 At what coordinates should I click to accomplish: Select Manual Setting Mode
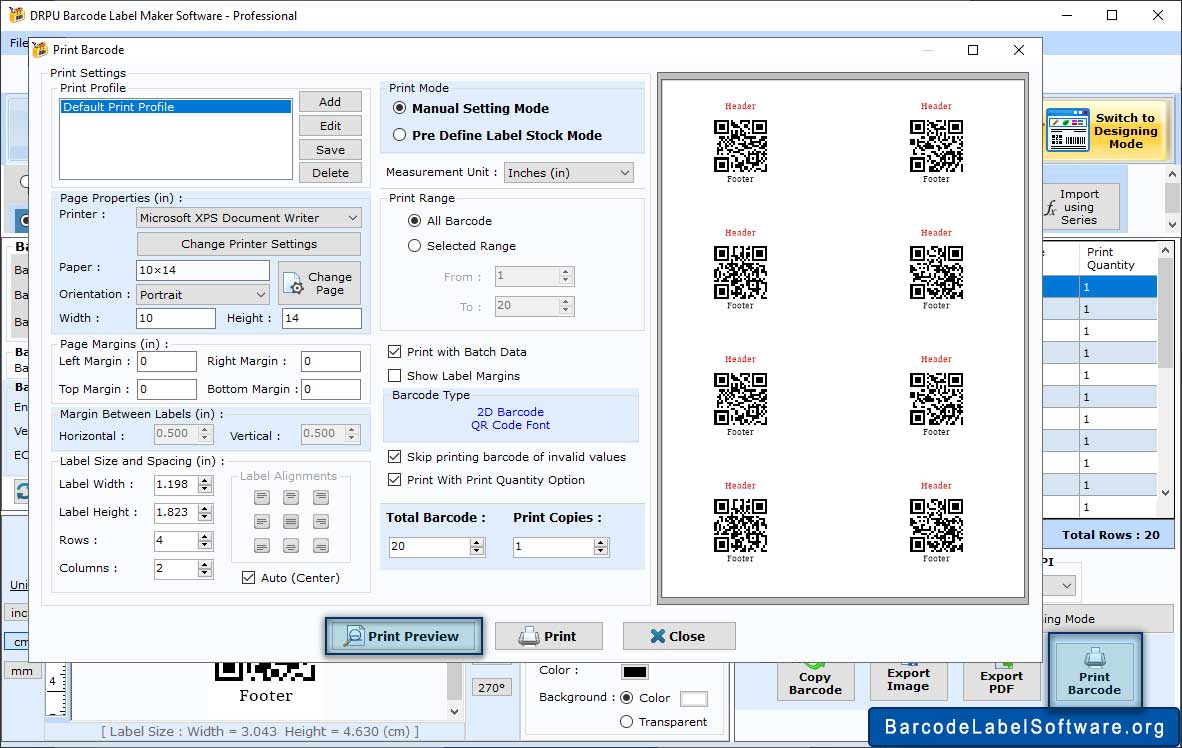coord(400,109)
